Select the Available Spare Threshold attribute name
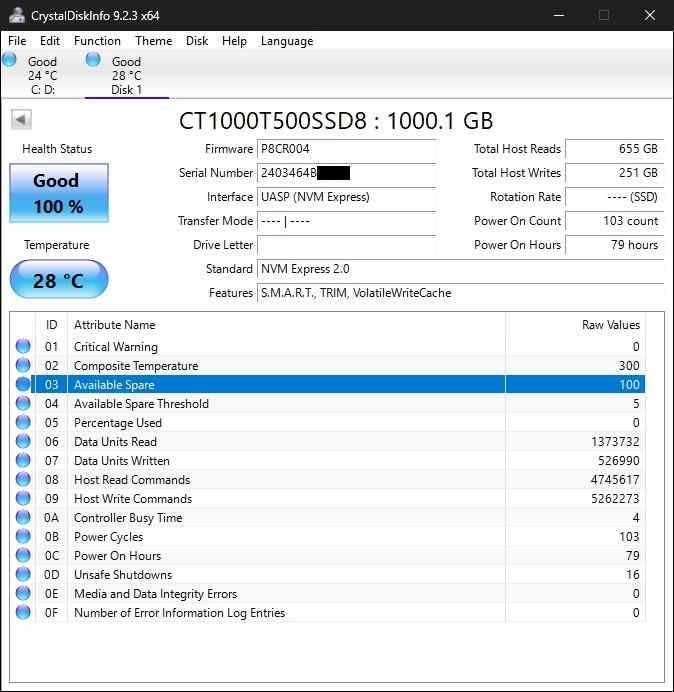The height and width of the screenshot is (692, 674). coord(141,404)
